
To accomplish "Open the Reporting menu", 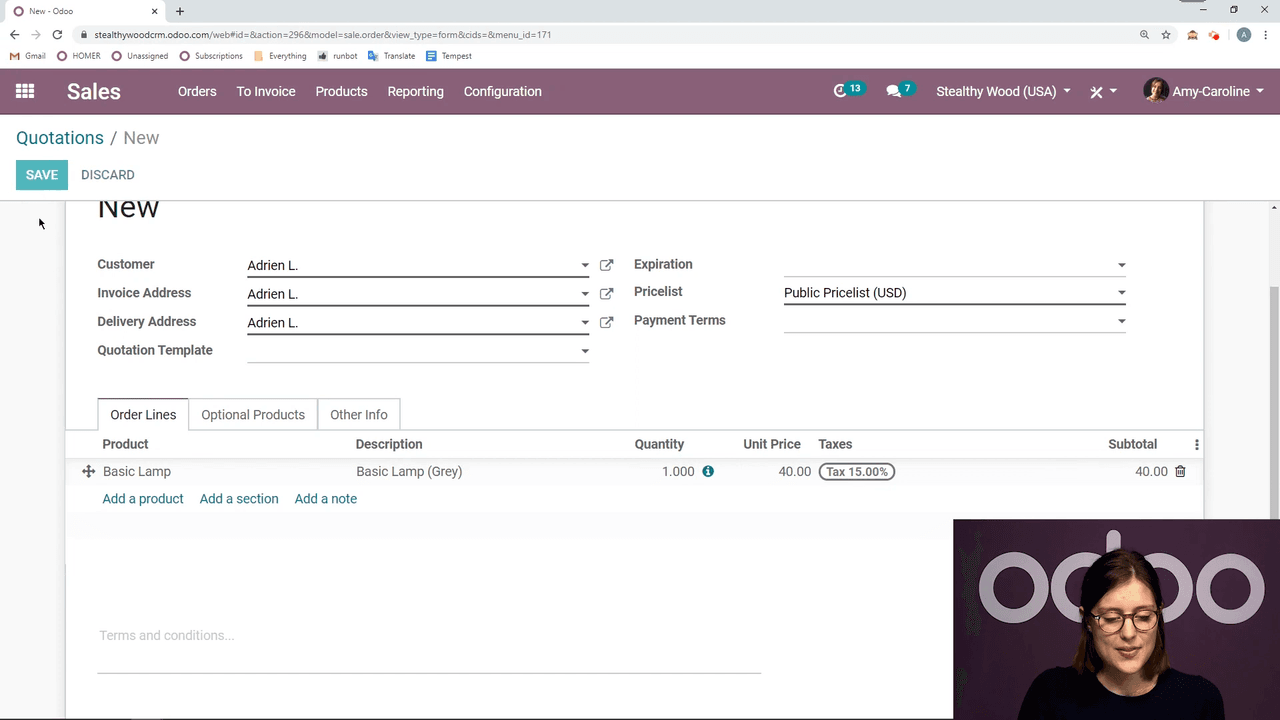I will coord(415,91).
